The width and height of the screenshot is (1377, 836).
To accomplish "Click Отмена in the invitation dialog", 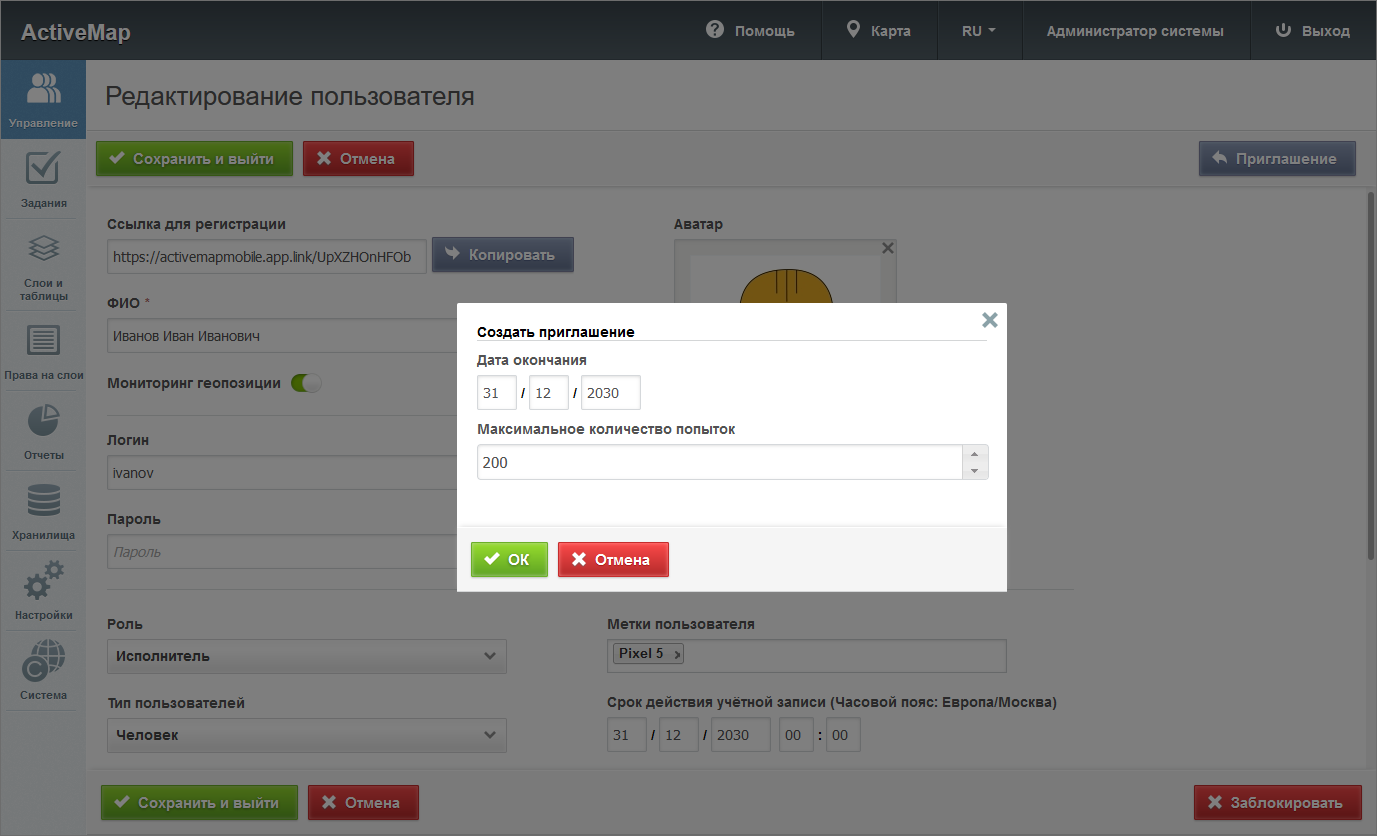I will (x=613, y=560).
